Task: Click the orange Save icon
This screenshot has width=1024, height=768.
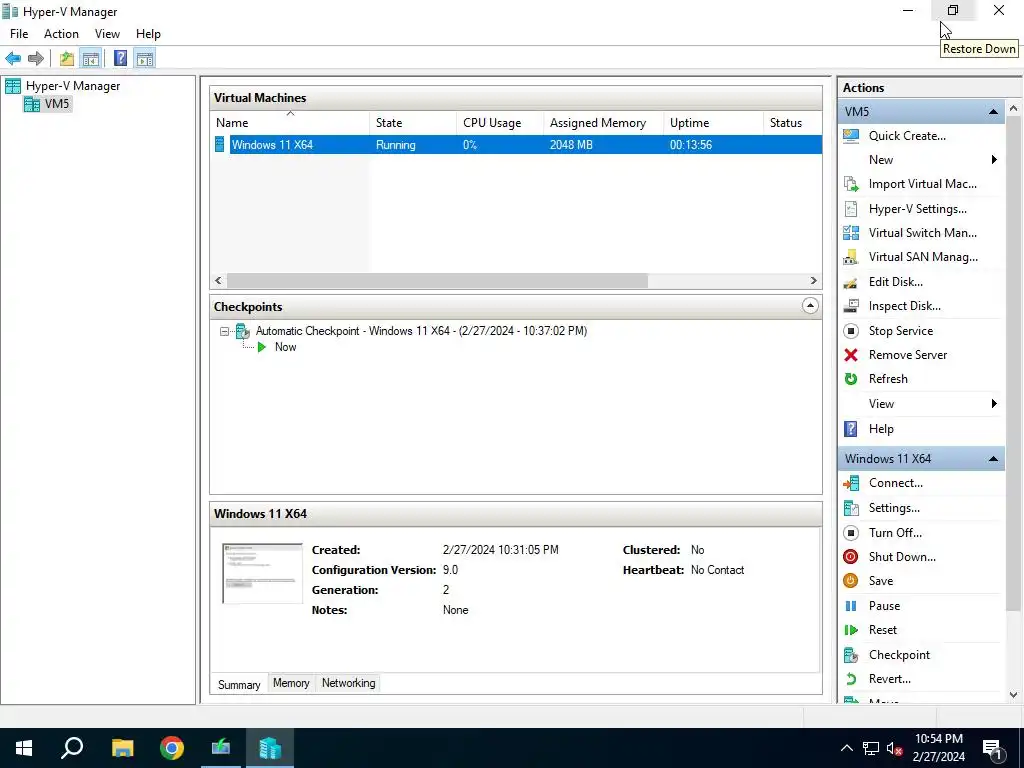Action: (851, 581)
